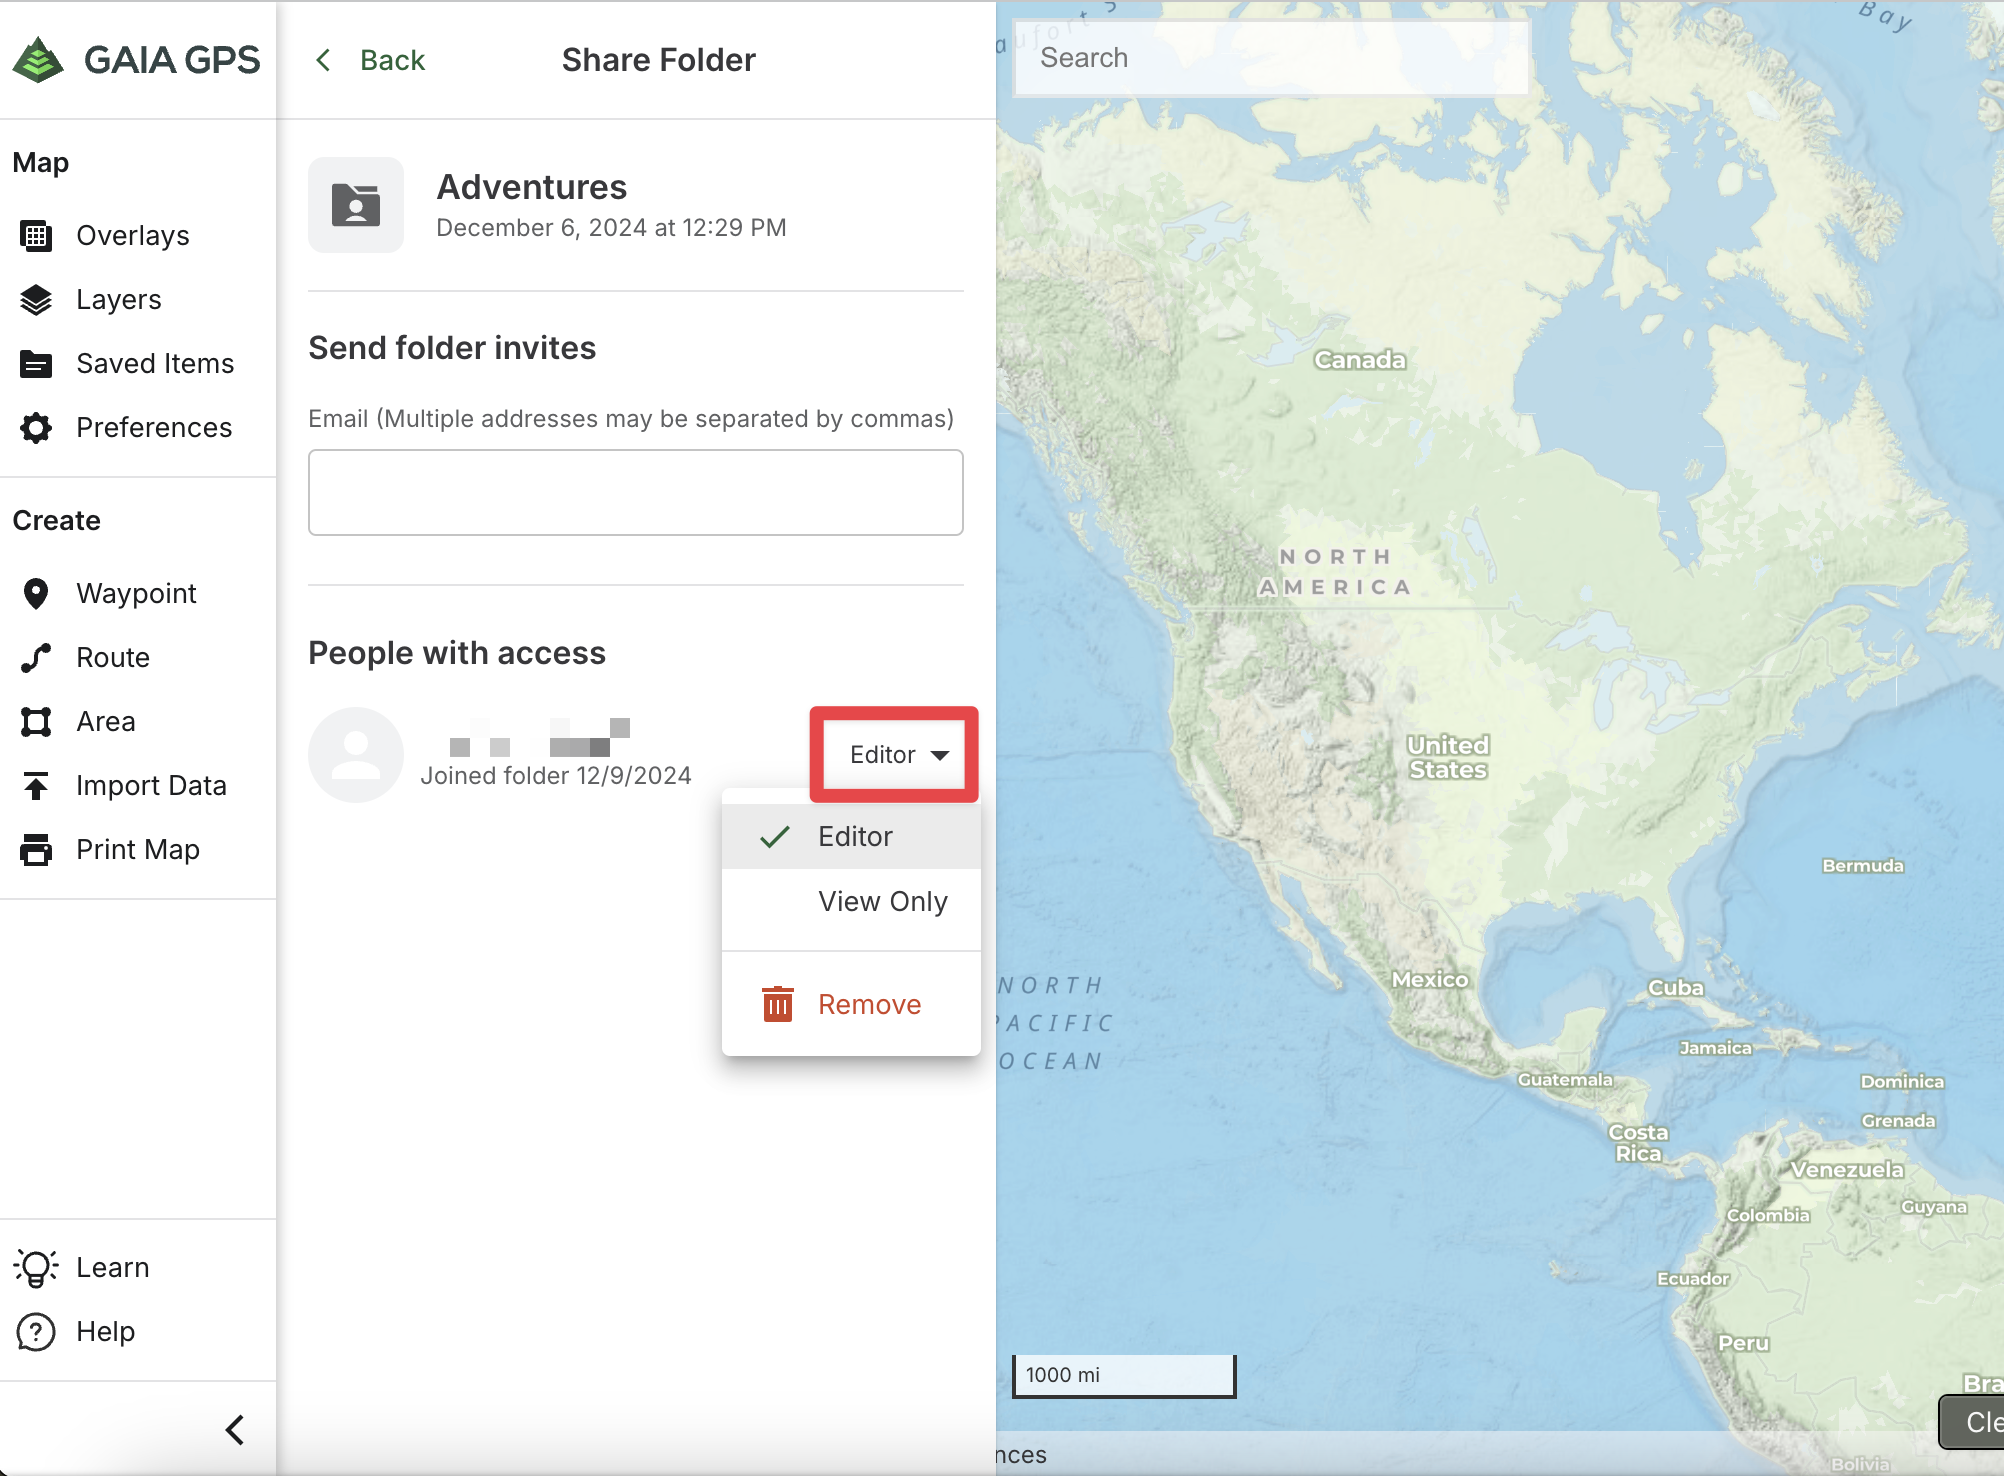Click the map Search box
Viewport: 2004px width, 1476px height.
coord(1271,58)
